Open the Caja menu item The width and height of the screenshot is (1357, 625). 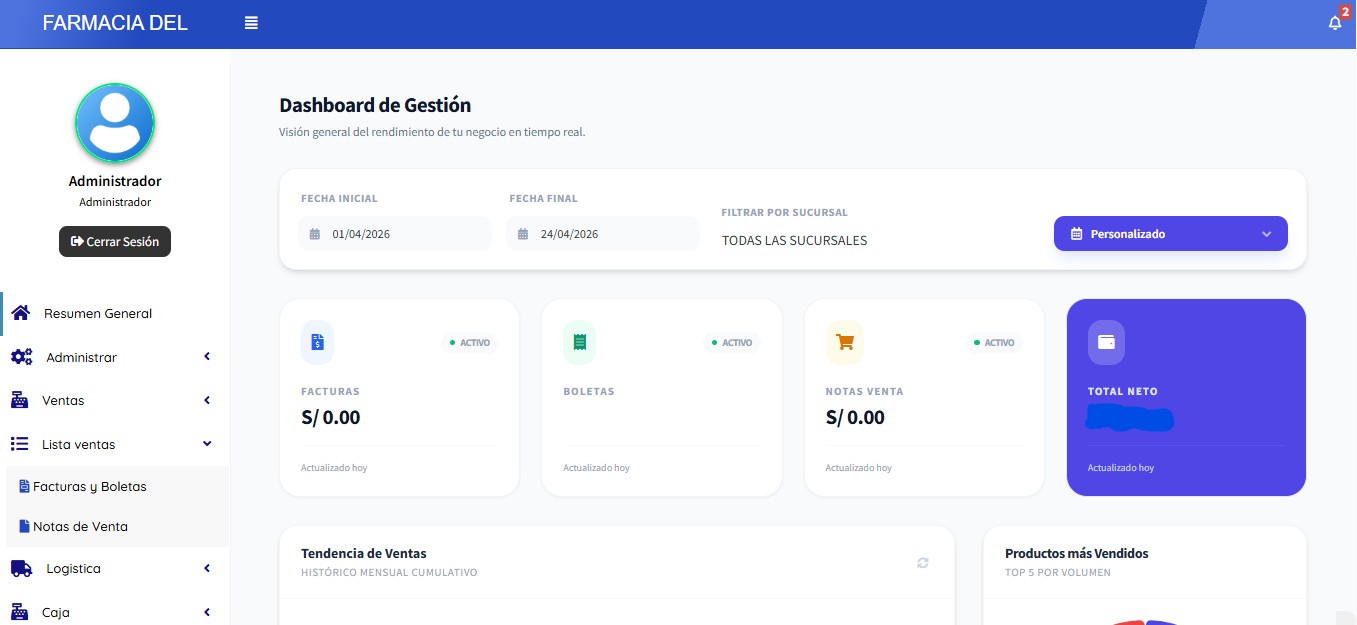tap(115, 612)
